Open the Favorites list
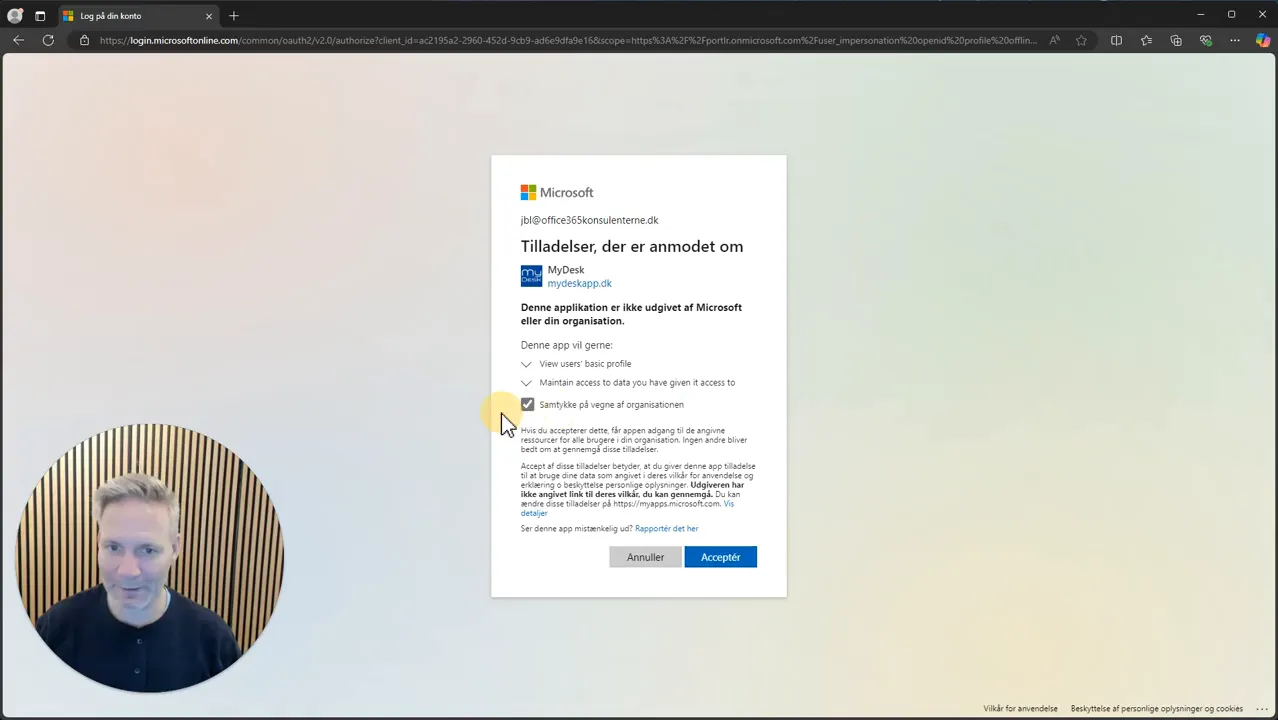The image size is (1278, 720). click(1146, 40)
